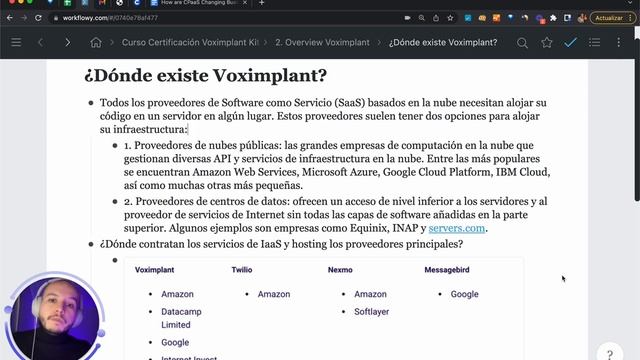Viewport: 640px width, 360px height.
Task: Open Curso Certificación Voximplant Kit breadcrumb
Action: [x=190, y=42]
